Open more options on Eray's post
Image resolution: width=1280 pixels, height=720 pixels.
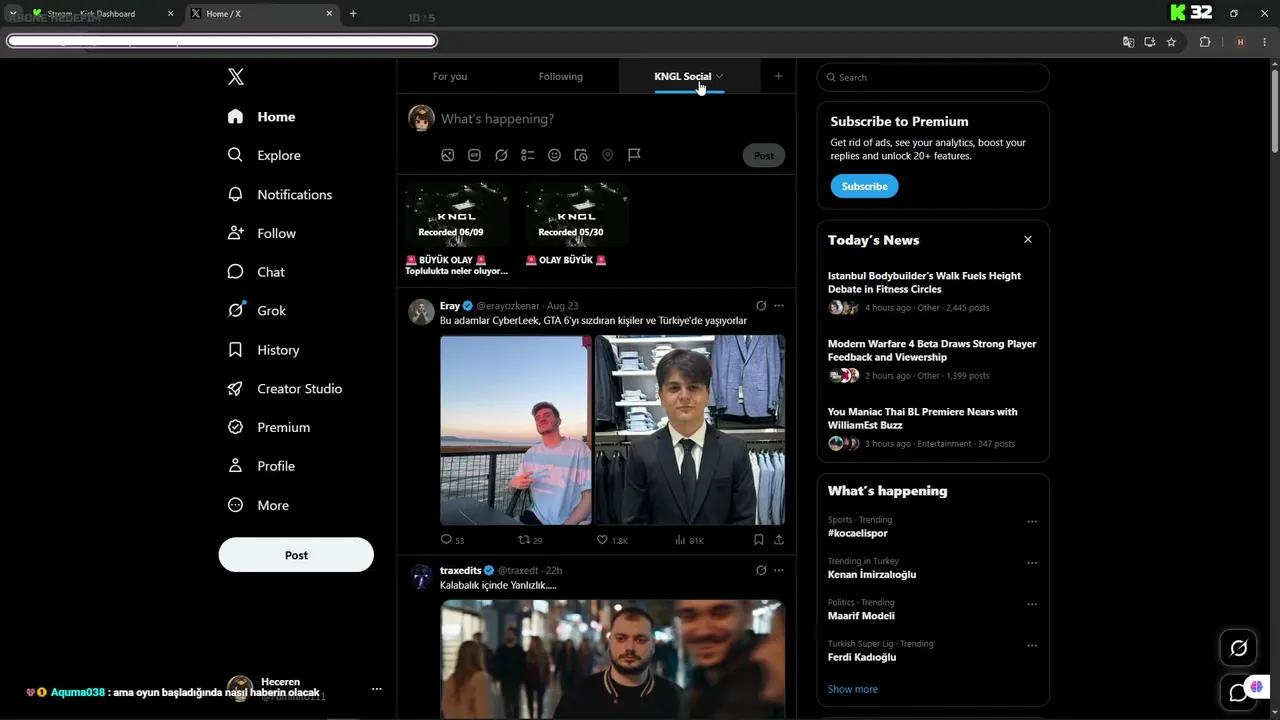(x=779, y=306)
